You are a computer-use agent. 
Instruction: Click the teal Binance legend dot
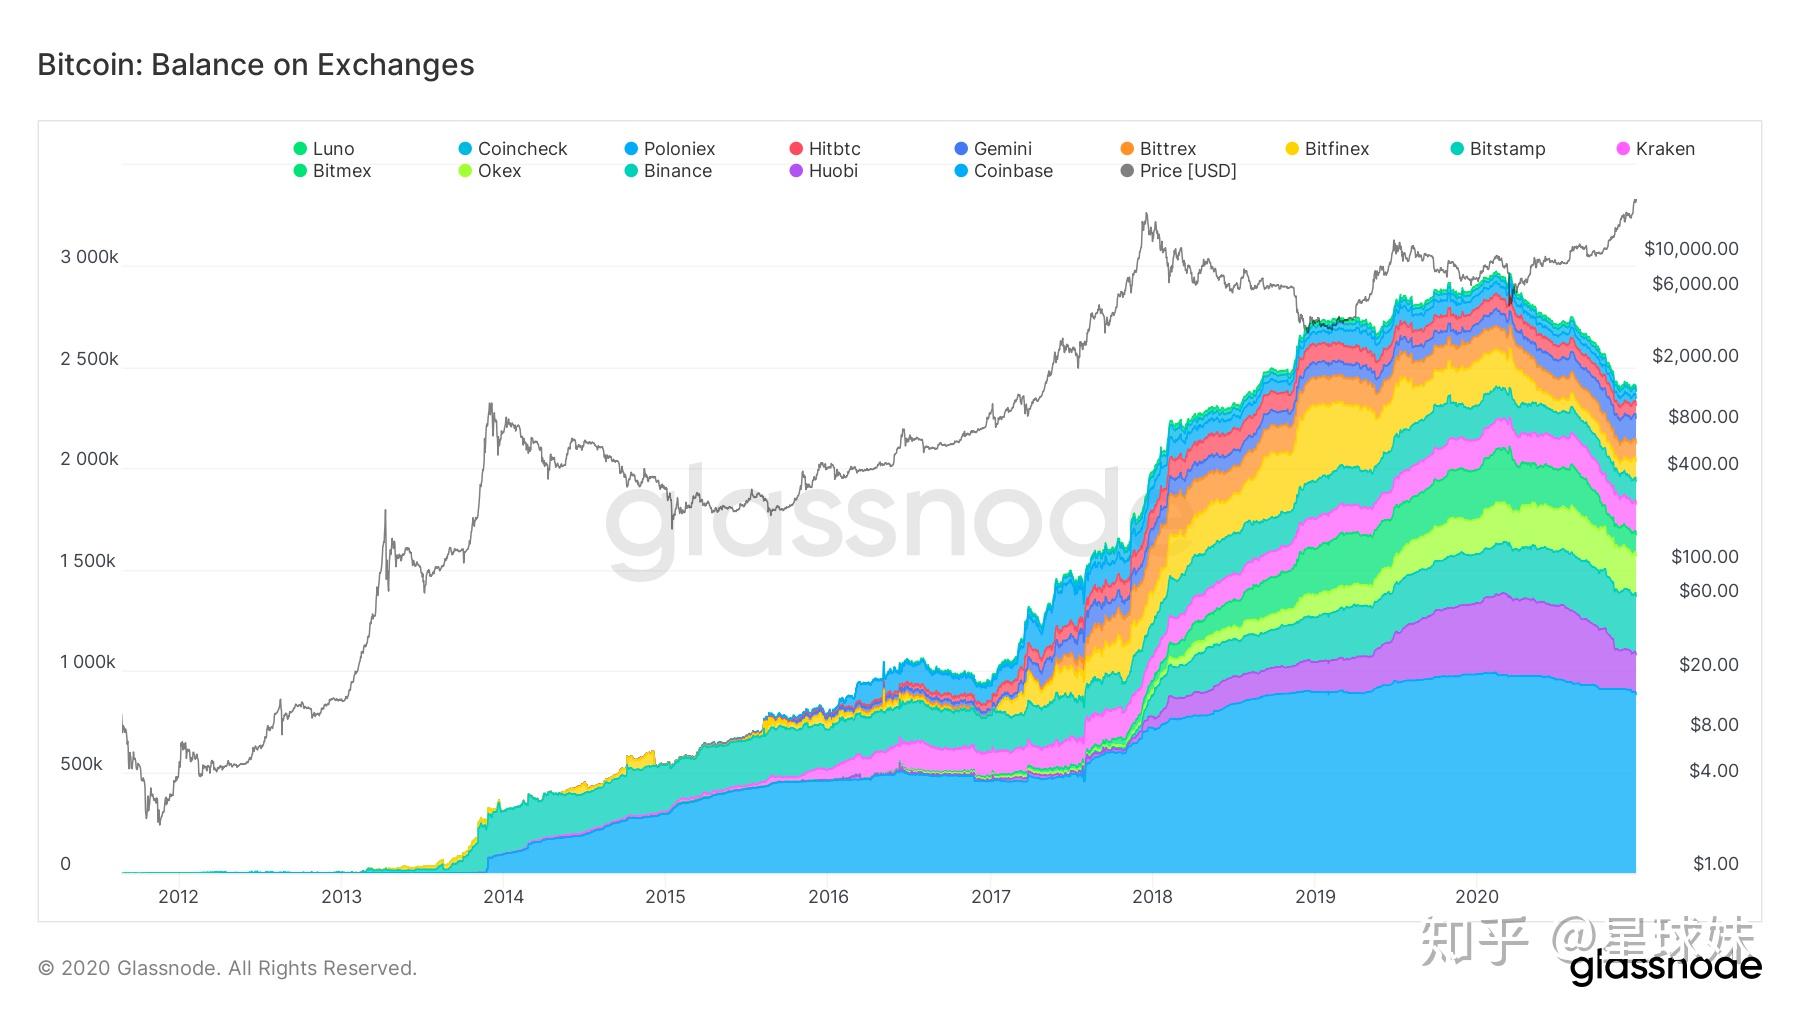(631, 171)
